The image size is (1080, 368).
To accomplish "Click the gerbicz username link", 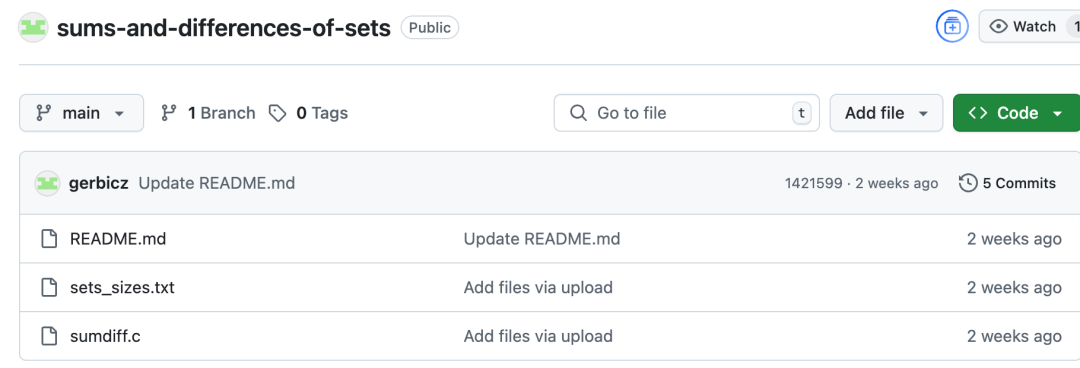I will 98,183.
